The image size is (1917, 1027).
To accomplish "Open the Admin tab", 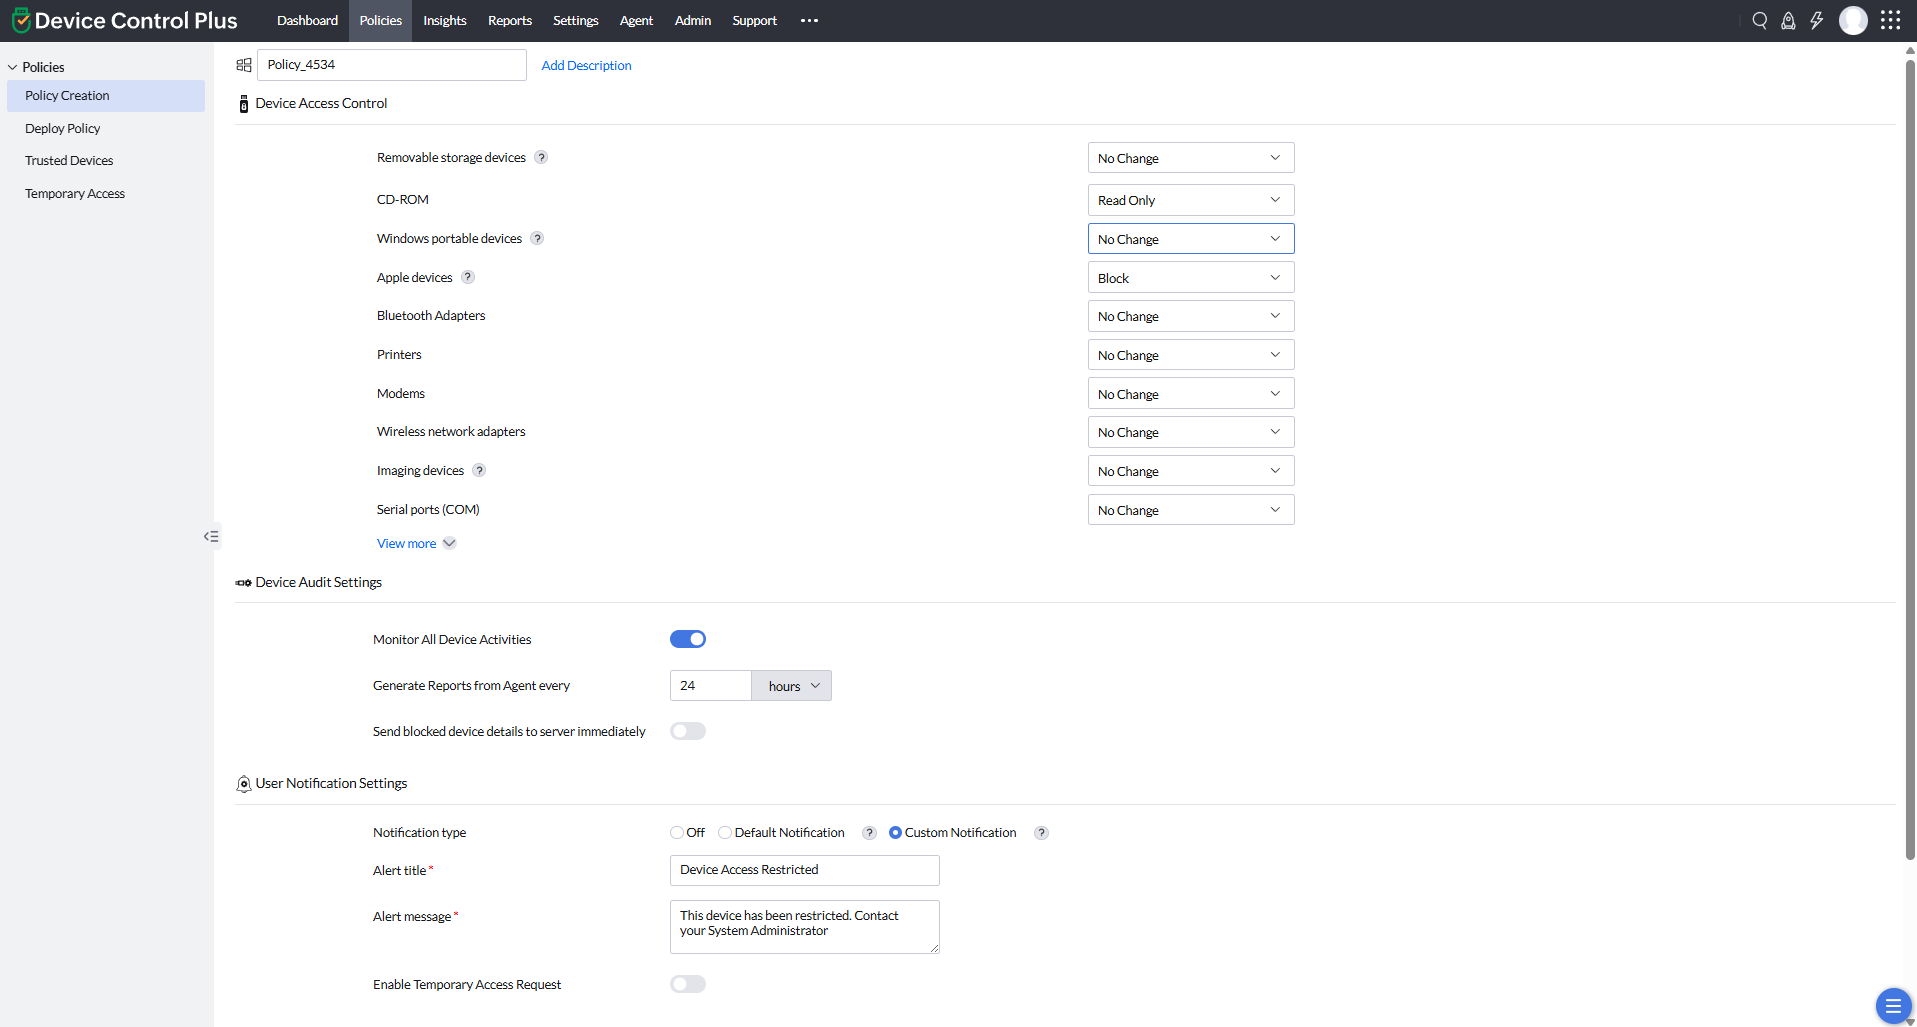I will (693, 20).
